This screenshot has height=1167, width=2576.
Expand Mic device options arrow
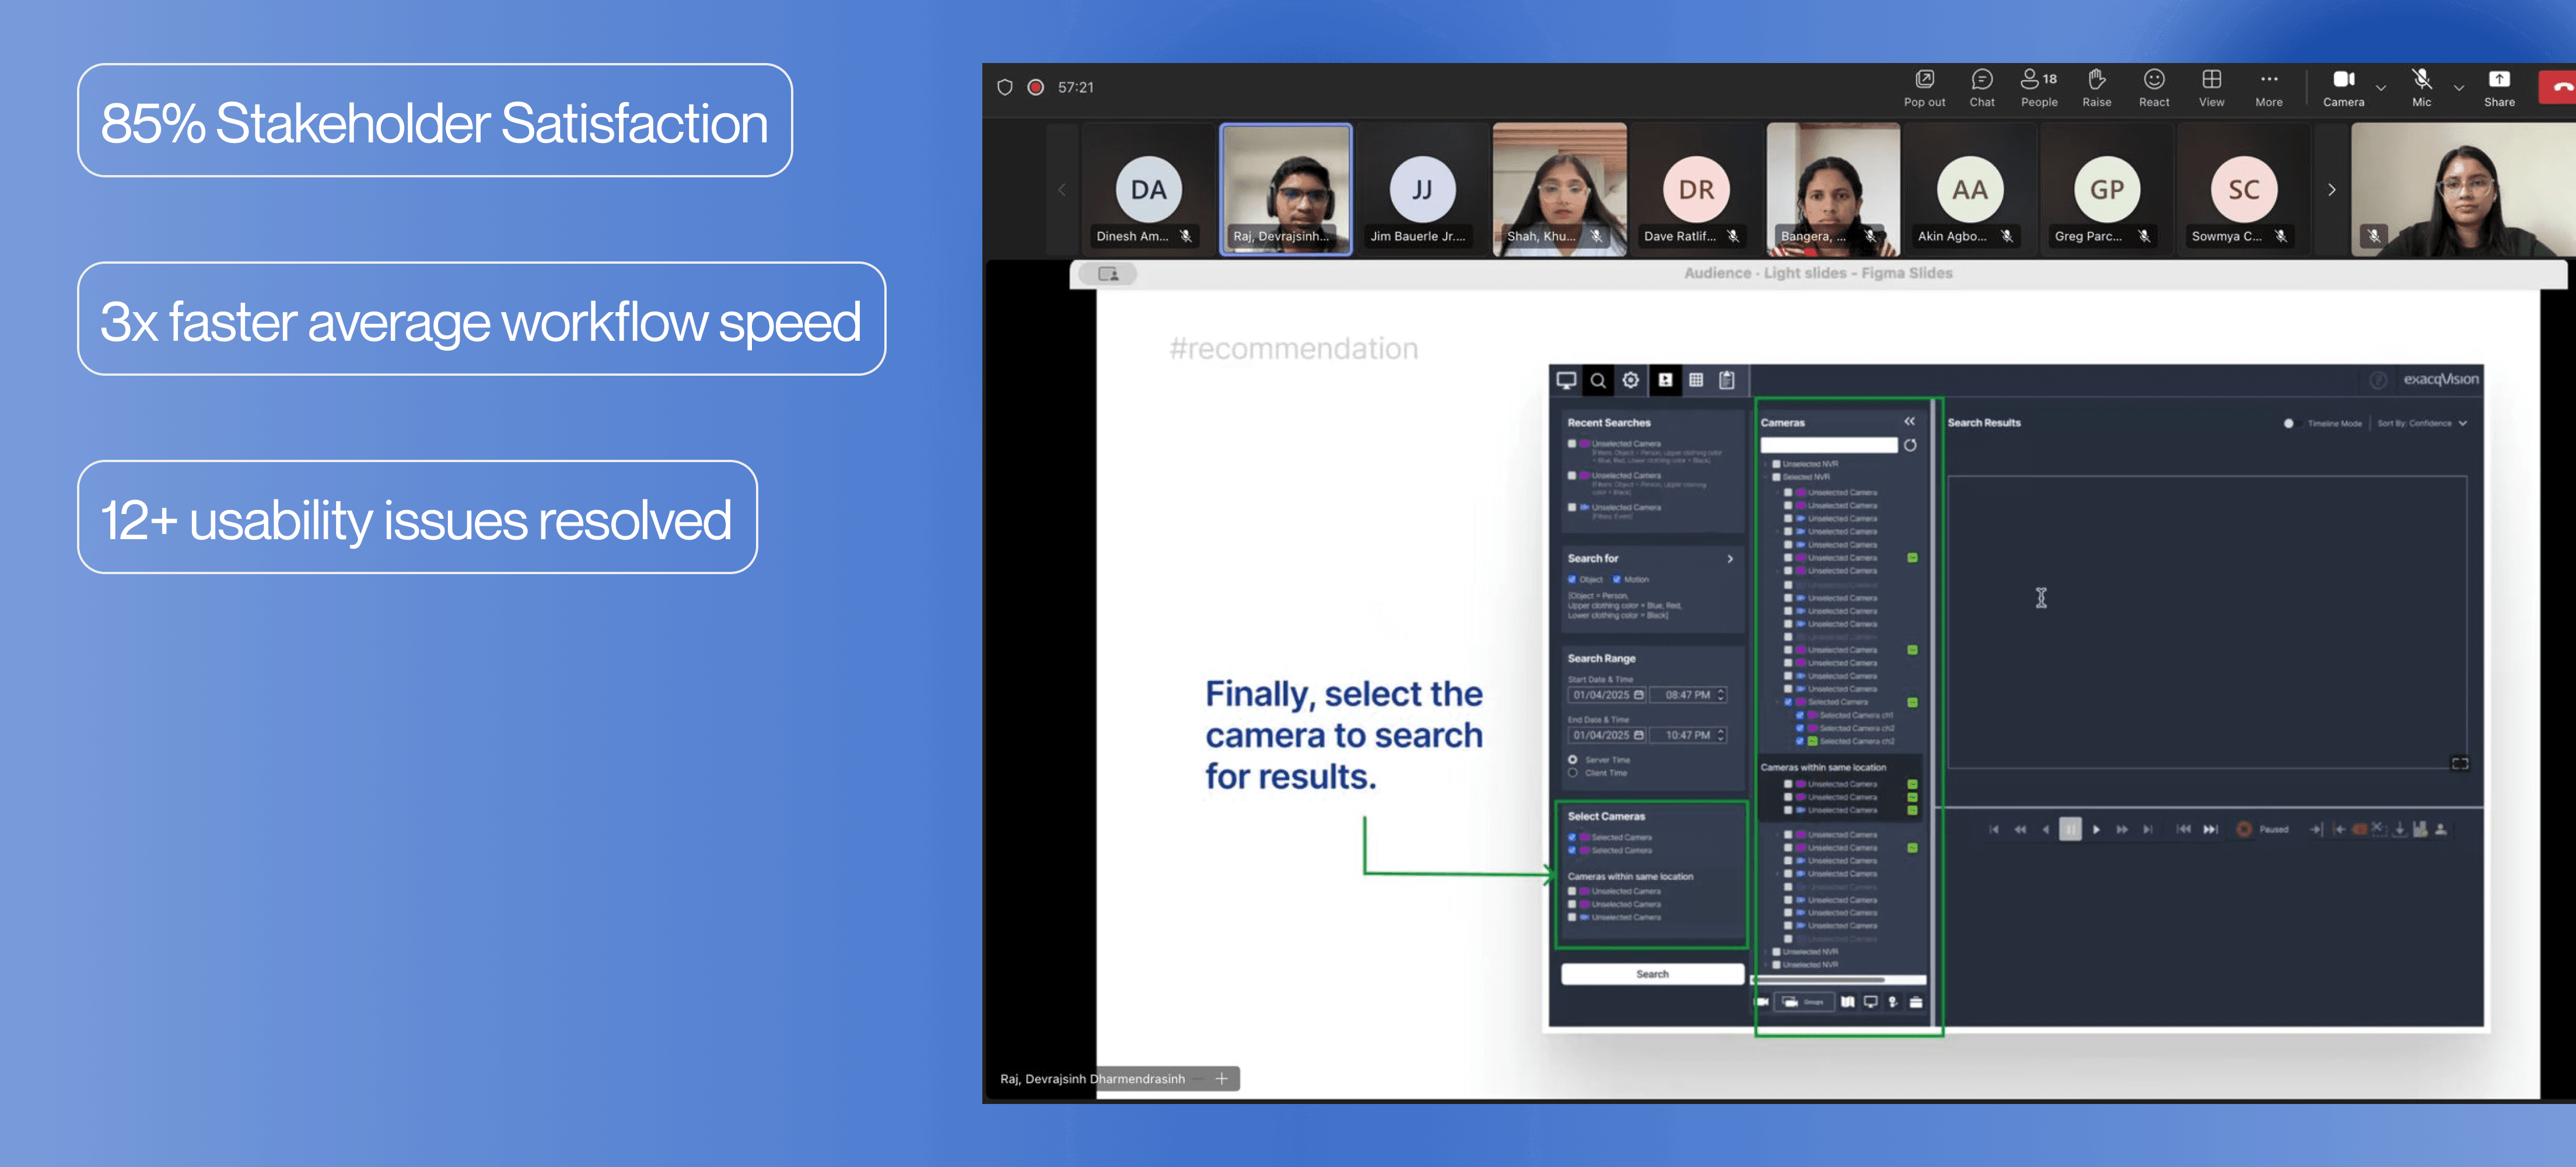tap(2459, 88)
